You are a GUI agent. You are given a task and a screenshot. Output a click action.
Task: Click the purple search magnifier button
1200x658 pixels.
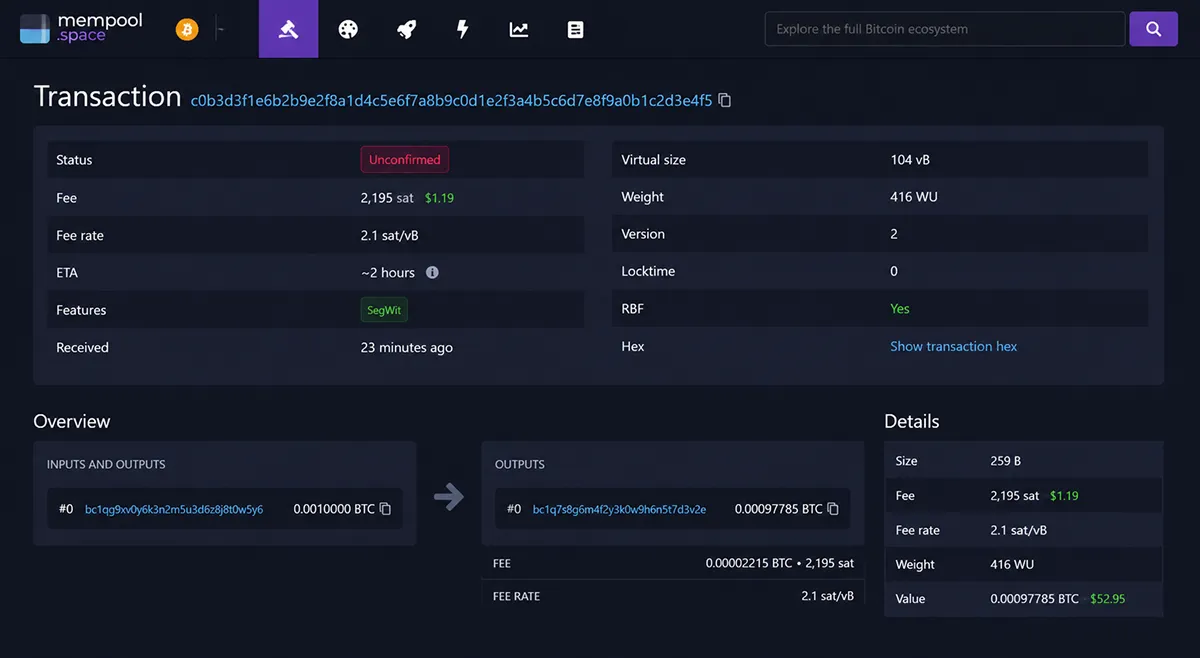coord(1154,29)
